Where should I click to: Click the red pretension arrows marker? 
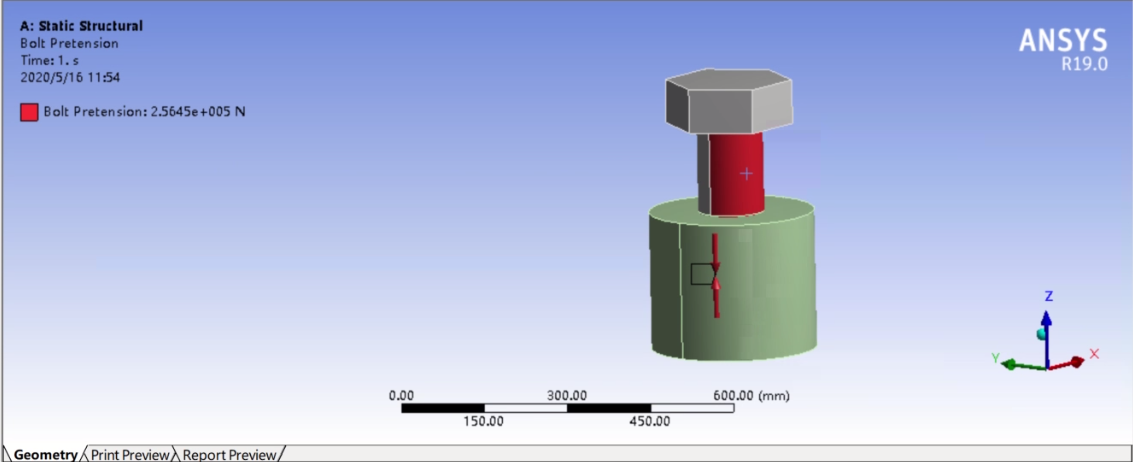pos(715,275)
